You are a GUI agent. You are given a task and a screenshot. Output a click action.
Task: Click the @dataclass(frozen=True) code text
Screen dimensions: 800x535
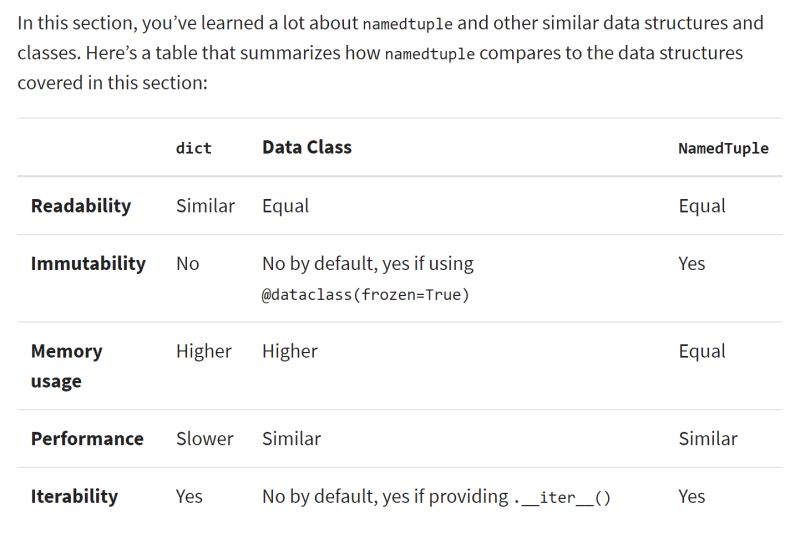point(365,295)
